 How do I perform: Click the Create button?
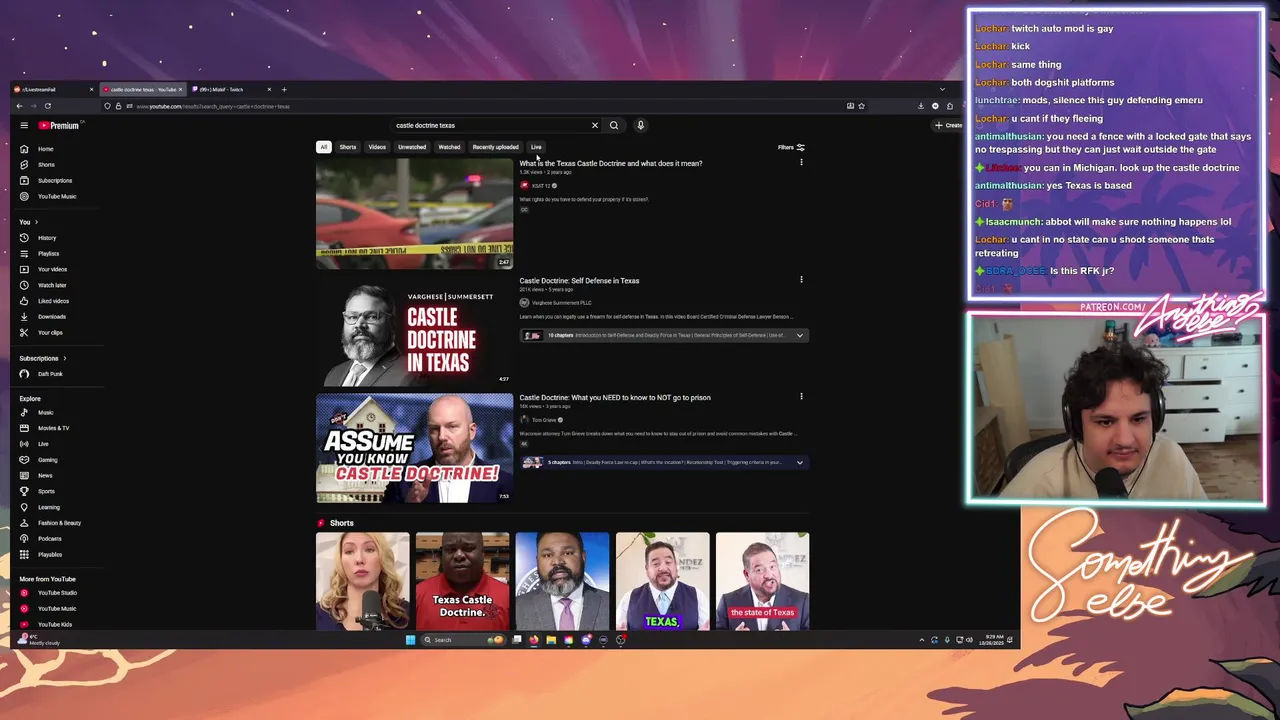[948, 125]
